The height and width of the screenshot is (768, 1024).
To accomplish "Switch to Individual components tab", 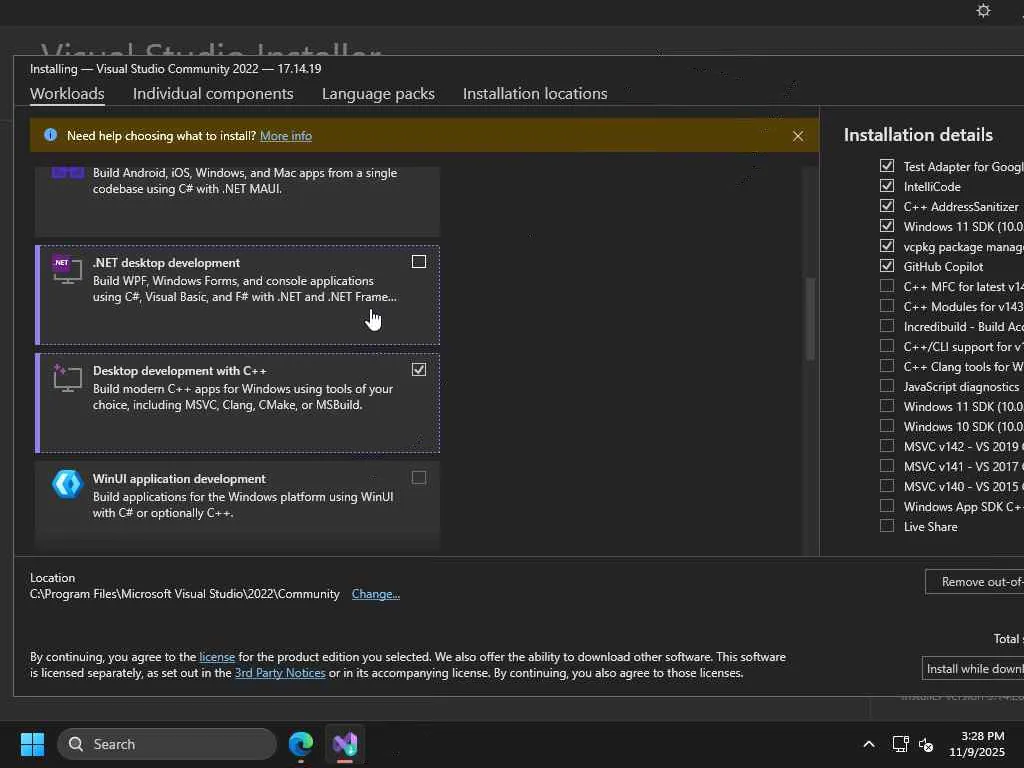I will click(x=213, y=93).
